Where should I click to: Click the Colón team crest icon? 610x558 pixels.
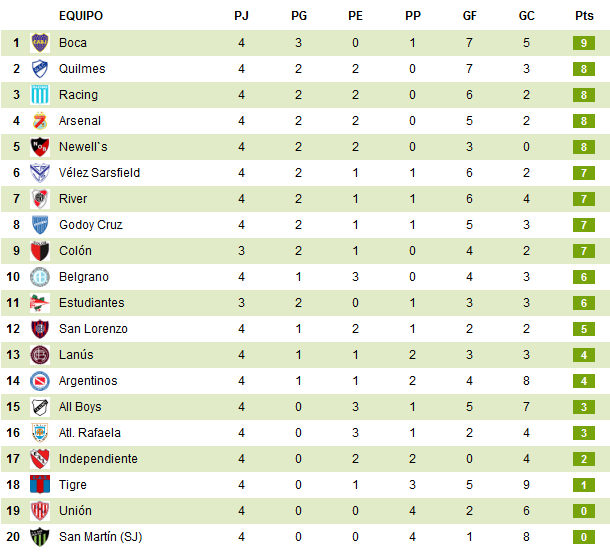point(40,251)
